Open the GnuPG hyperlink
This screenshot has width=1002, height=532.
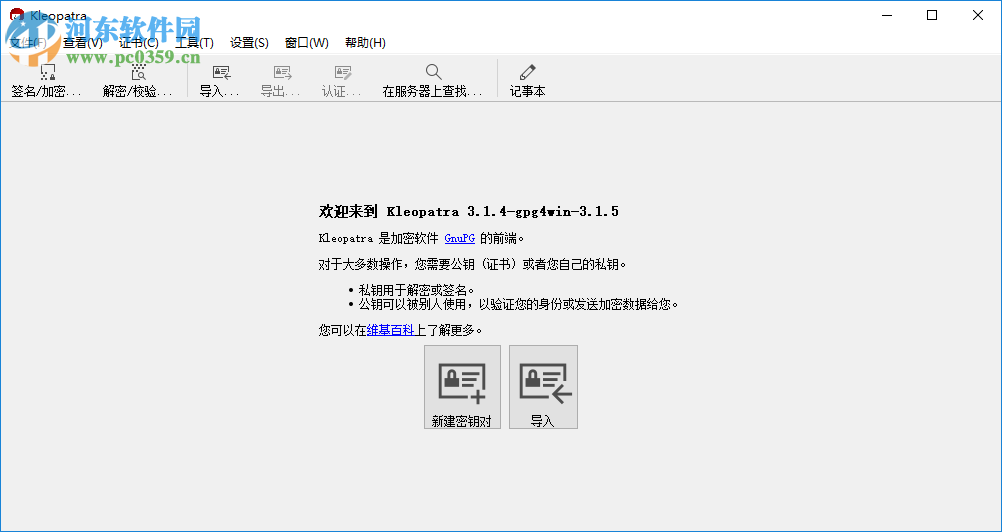tap(459, 238)
